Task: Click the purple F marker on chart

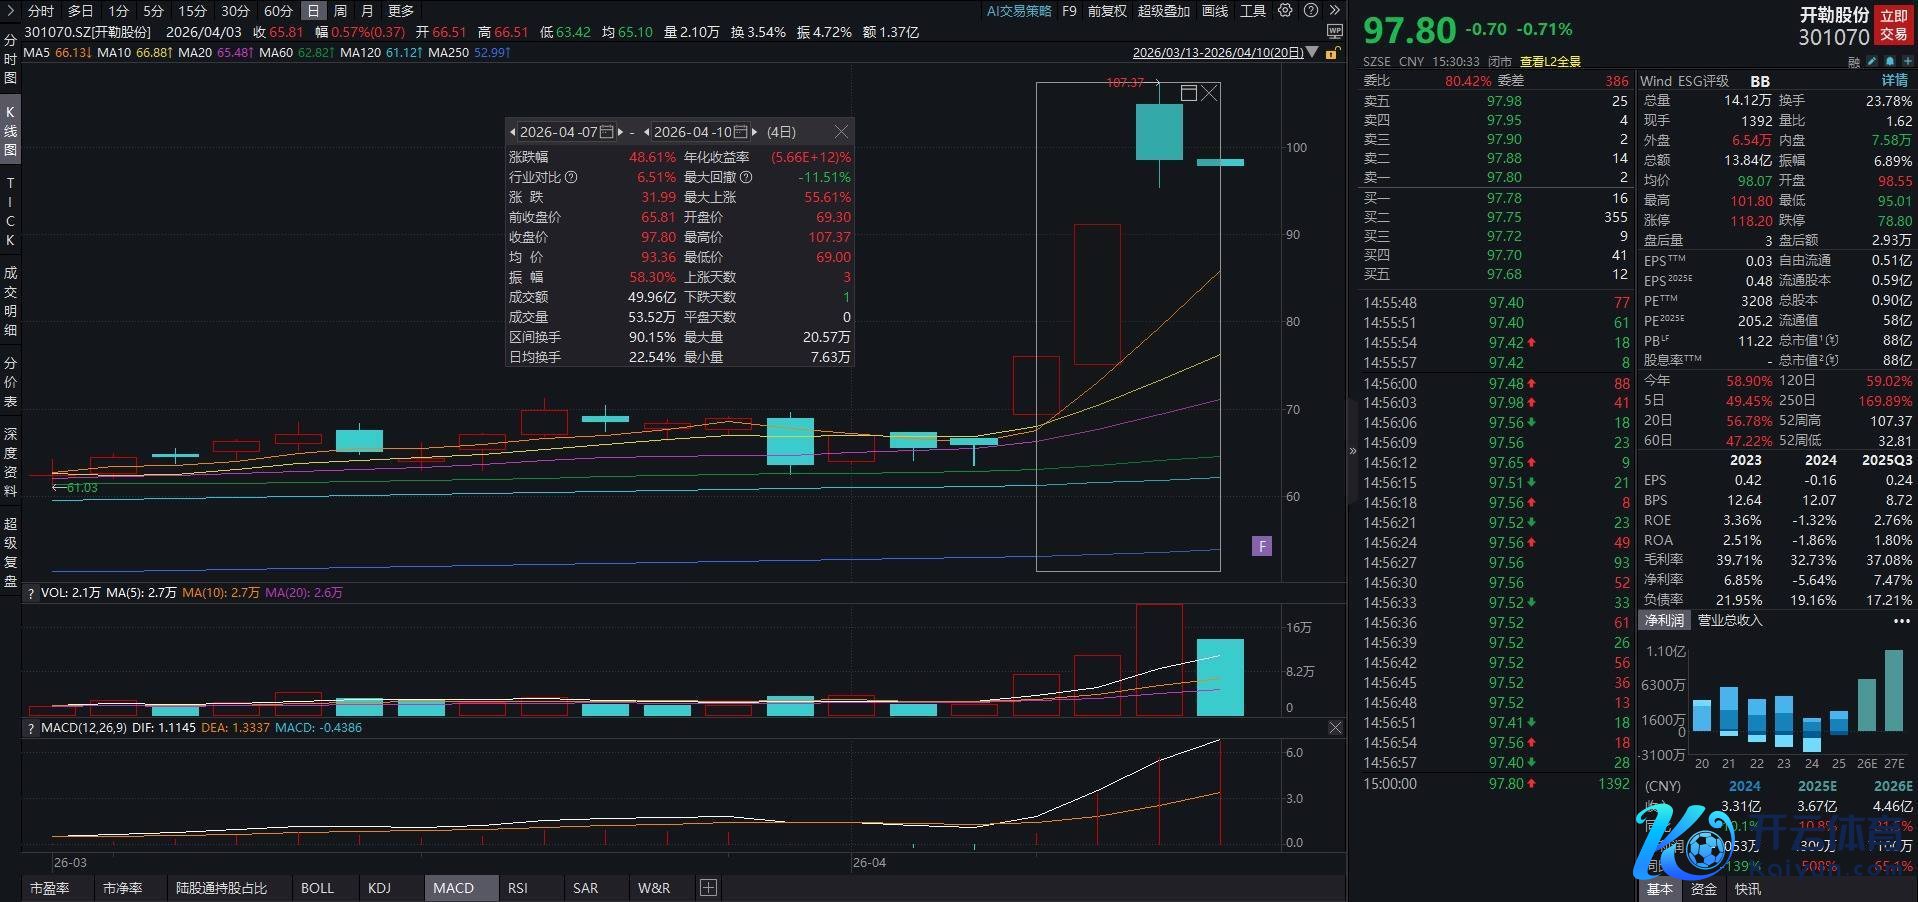Action: click(x=1262, y=546)
